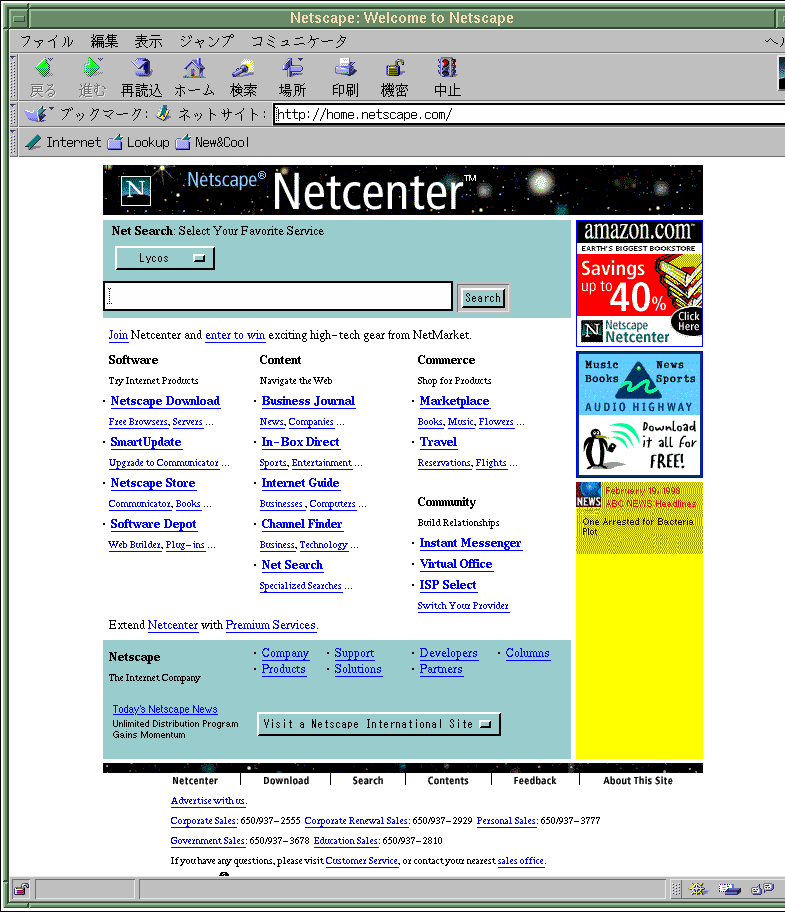The height and width of the screenshot is (912, 785).
Task: Open the amazon.com Savings banner ad
Action: pos(639,283)
